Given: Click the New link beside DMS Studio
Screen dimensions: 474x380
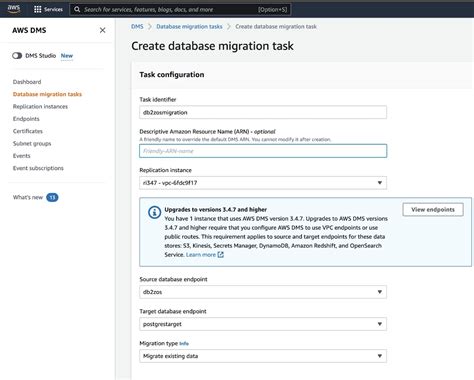Looking at the screenshot, I should click(67, 56).
